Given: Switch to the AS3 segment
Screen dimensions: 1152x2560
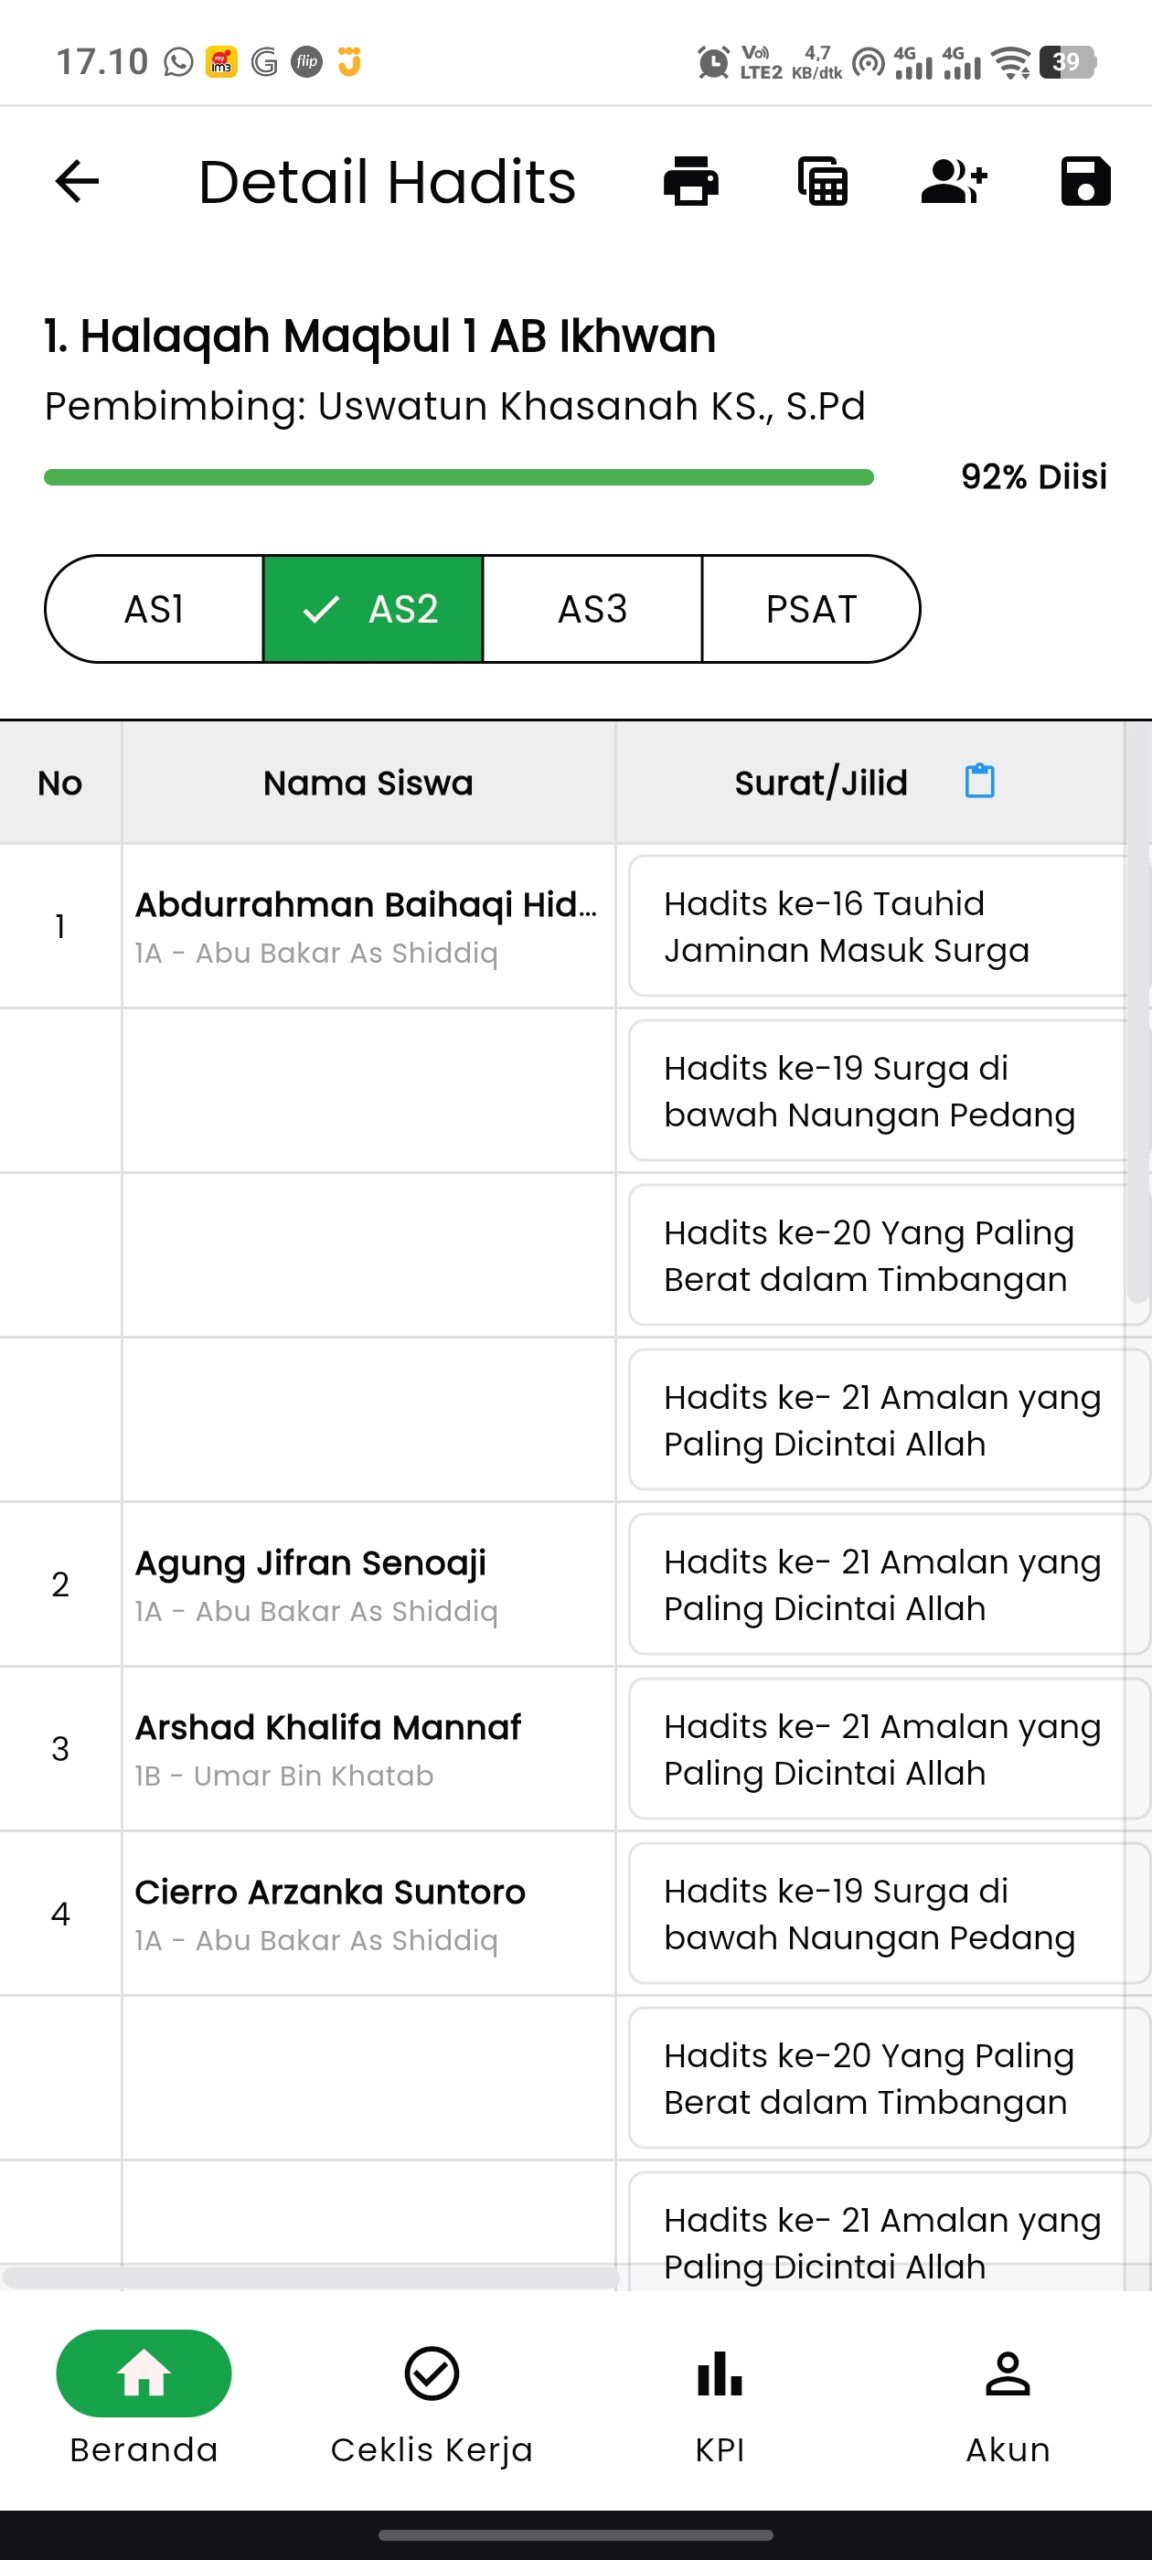Looking at the screenshot, I should click(592, 609).
